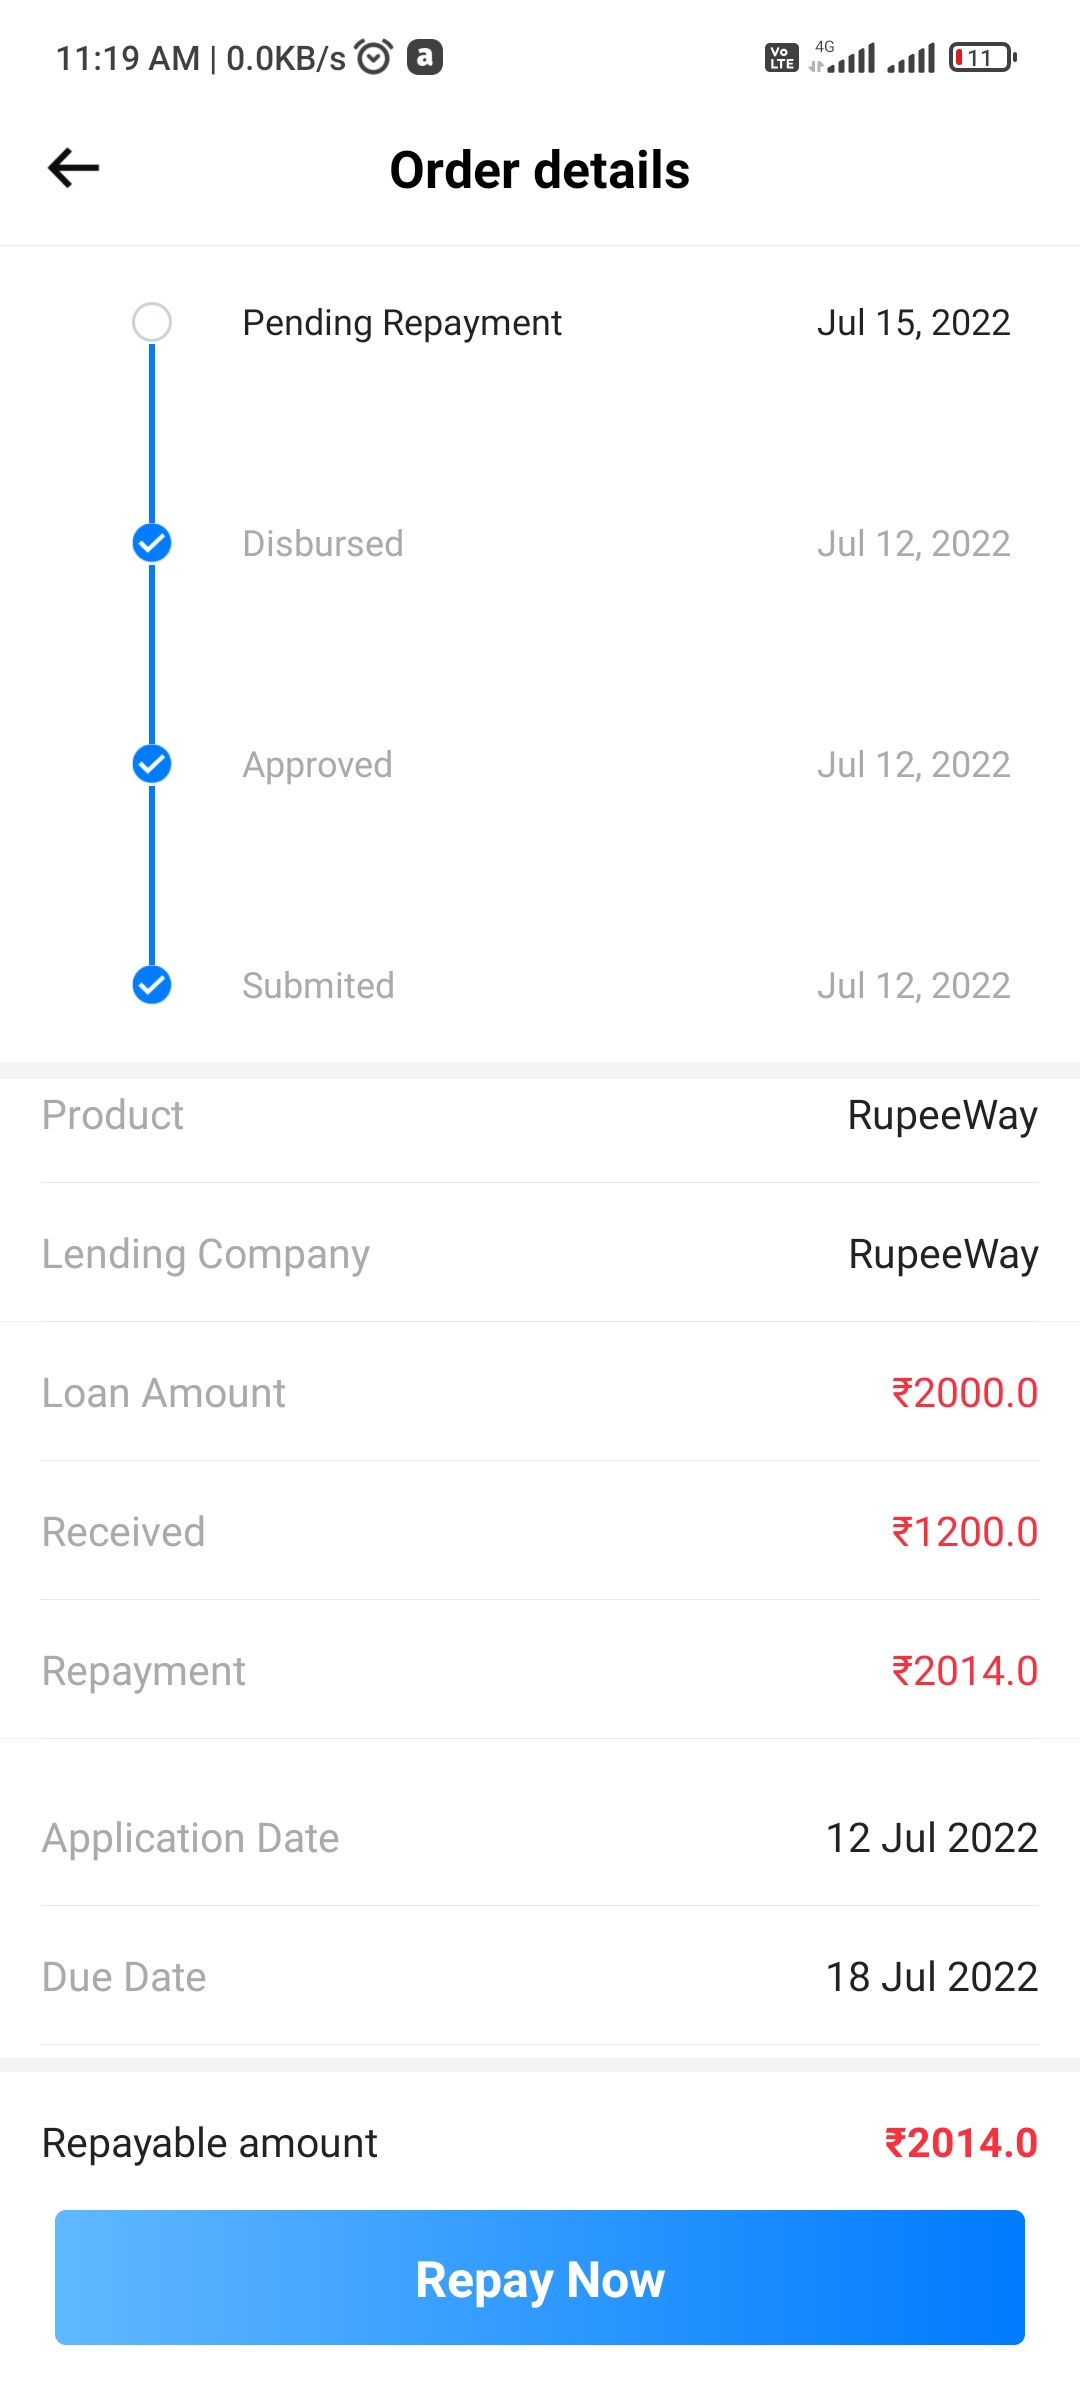Tap the Approved blue checkmark icon
The image size is (1080, 2400).
[x=152, y=764]
